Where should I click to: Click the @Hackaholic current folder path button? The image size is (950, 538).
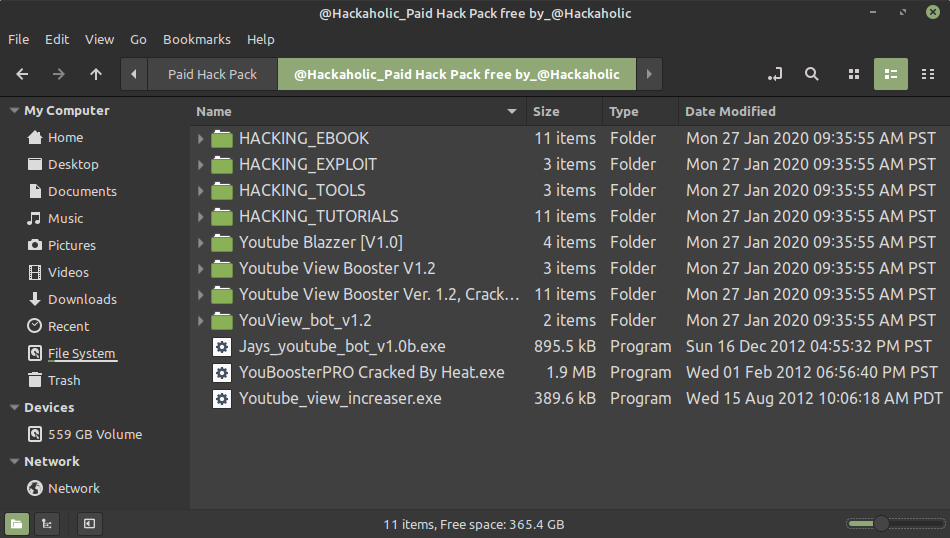[x=457, y=75]
